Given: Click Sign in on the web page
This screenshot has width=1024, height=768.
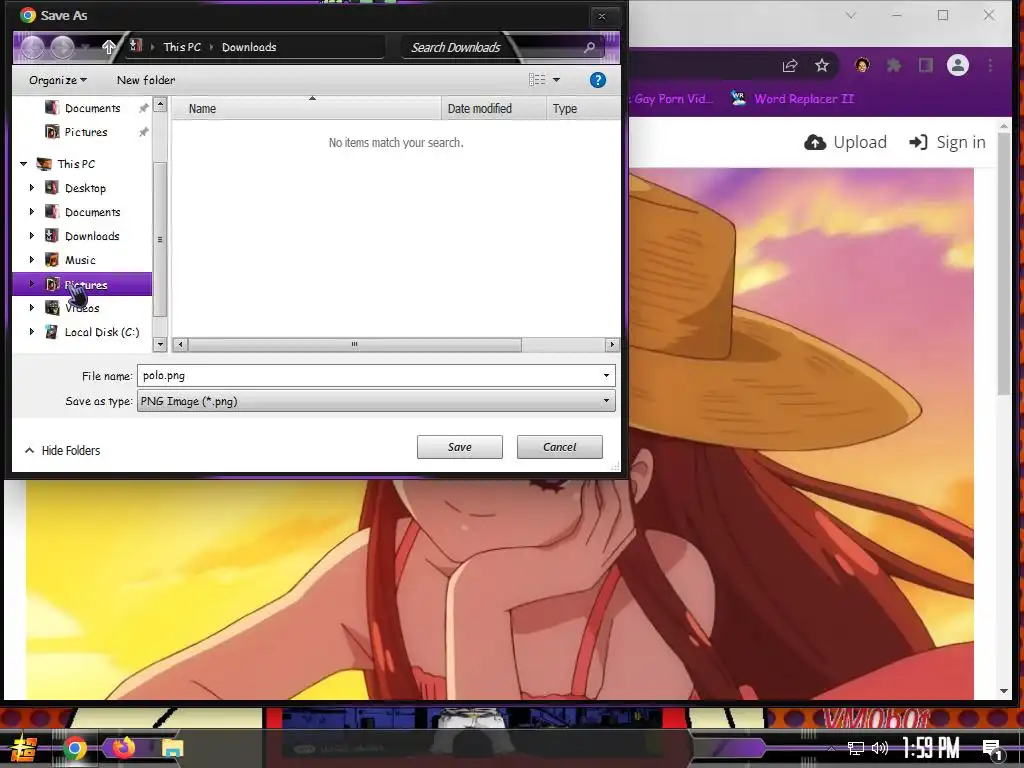Looking at the screenshot, I should pyautogui.click(x=948, y=142).
